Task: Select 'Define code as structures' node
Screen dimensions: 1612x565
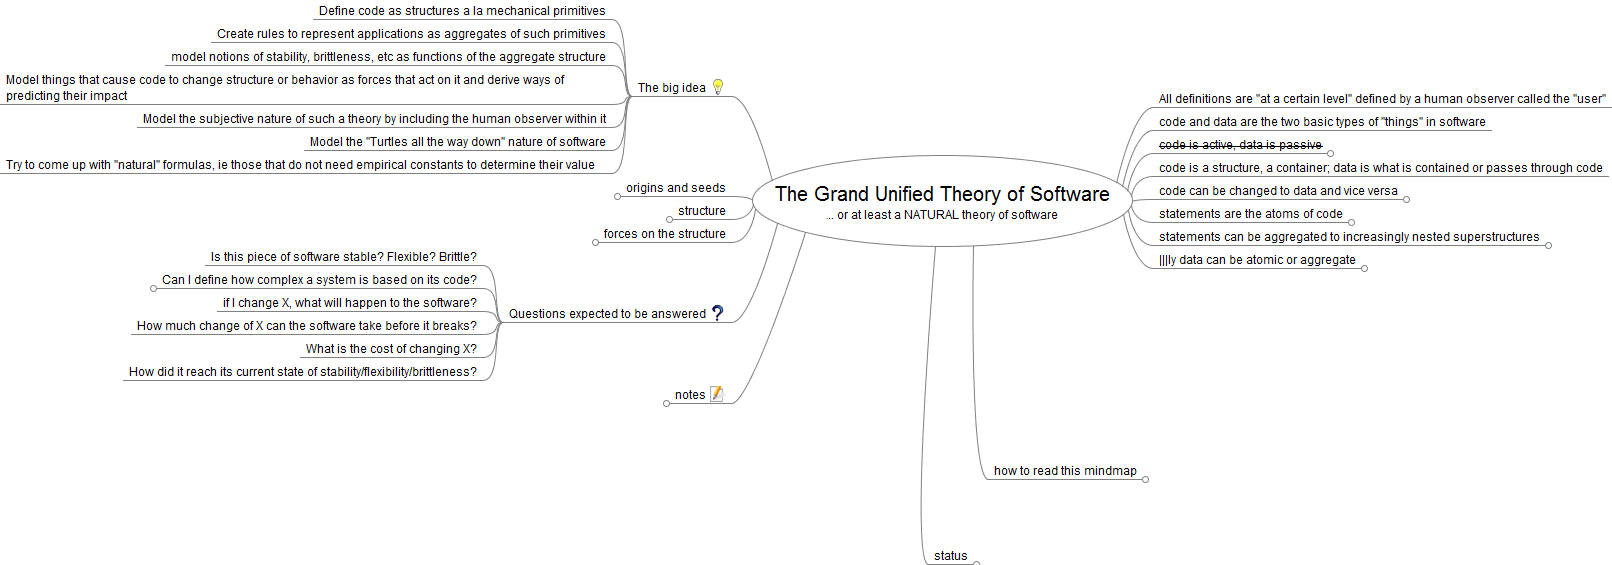Action: pyautogui.click(x=462, y=11)
